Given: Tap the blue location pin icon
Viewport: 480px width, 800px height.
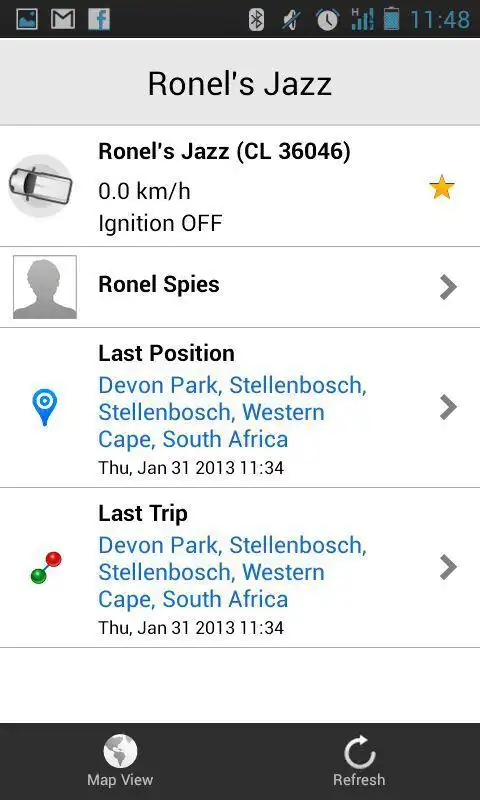Looking at the screenshot, I should [44, 407].
